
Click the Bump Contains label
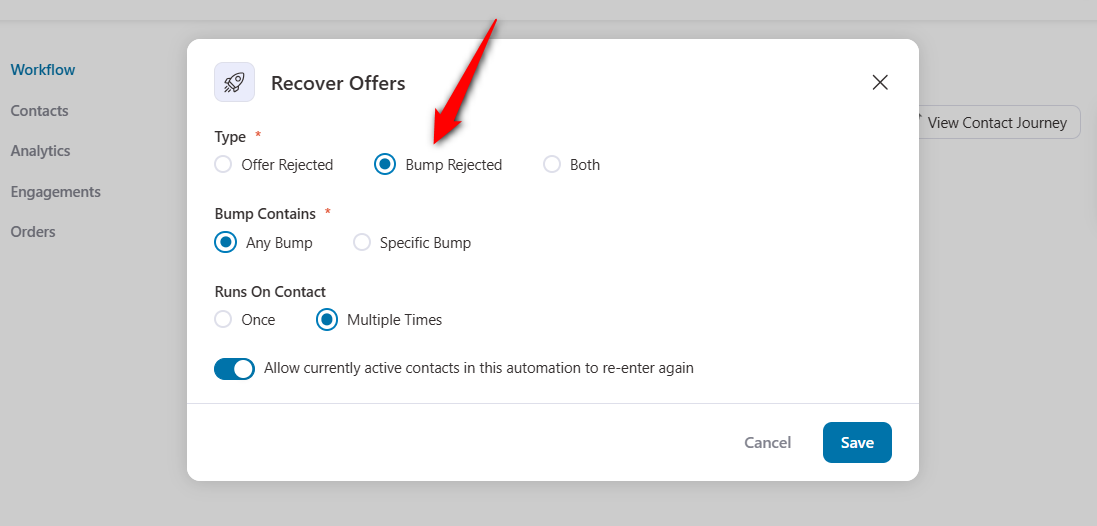265,213
